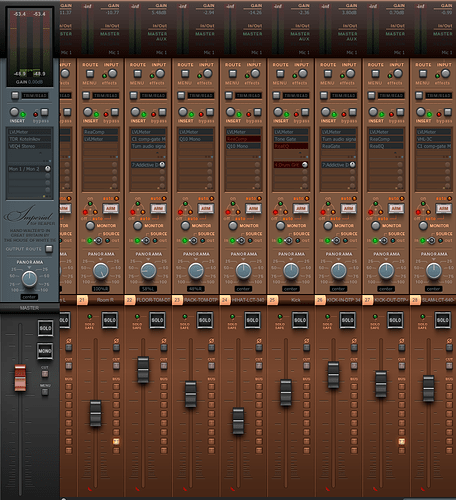The height and width of the screenshot is (500, 456).
Task: Arm the KICK-IN-DTP track for recording
Action: pos(349,209)
